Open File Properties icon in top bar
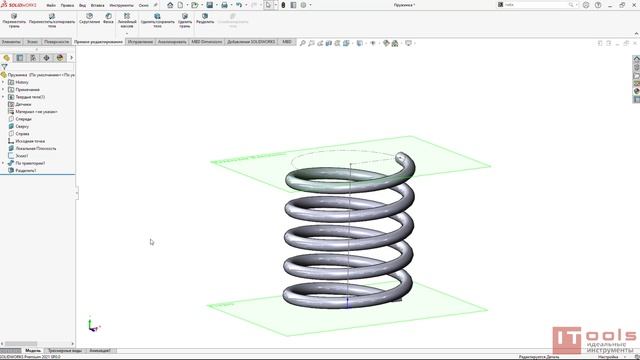Image resolution: width=640 pixels, height=360 pixels. click(293, 5)
